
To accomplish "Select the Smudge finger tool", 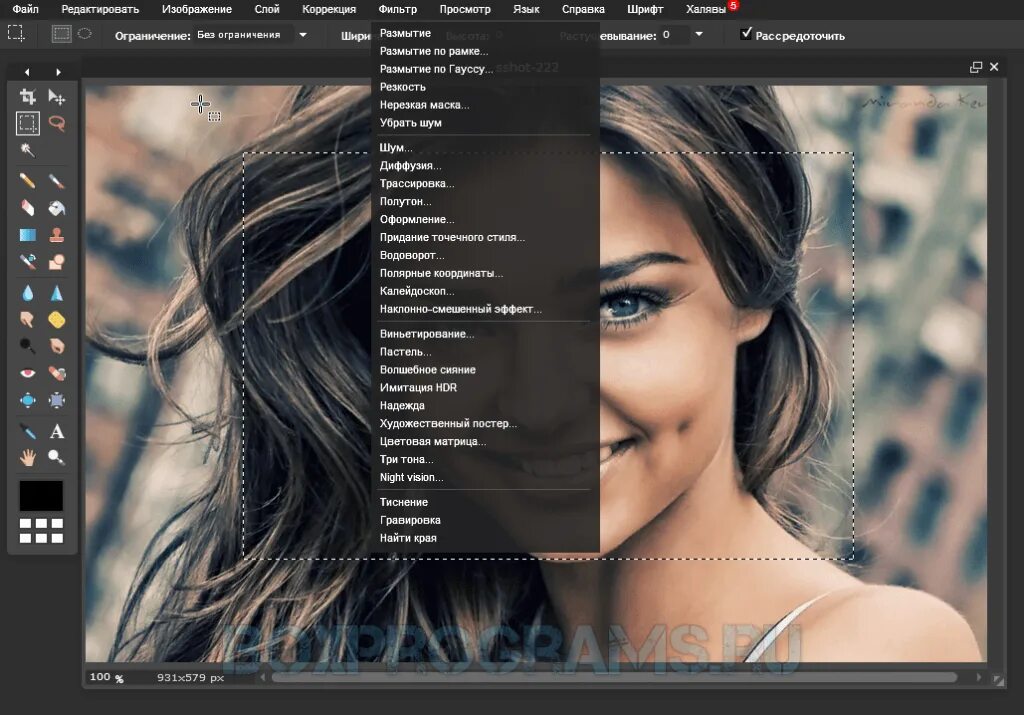I will click(27, 319).
